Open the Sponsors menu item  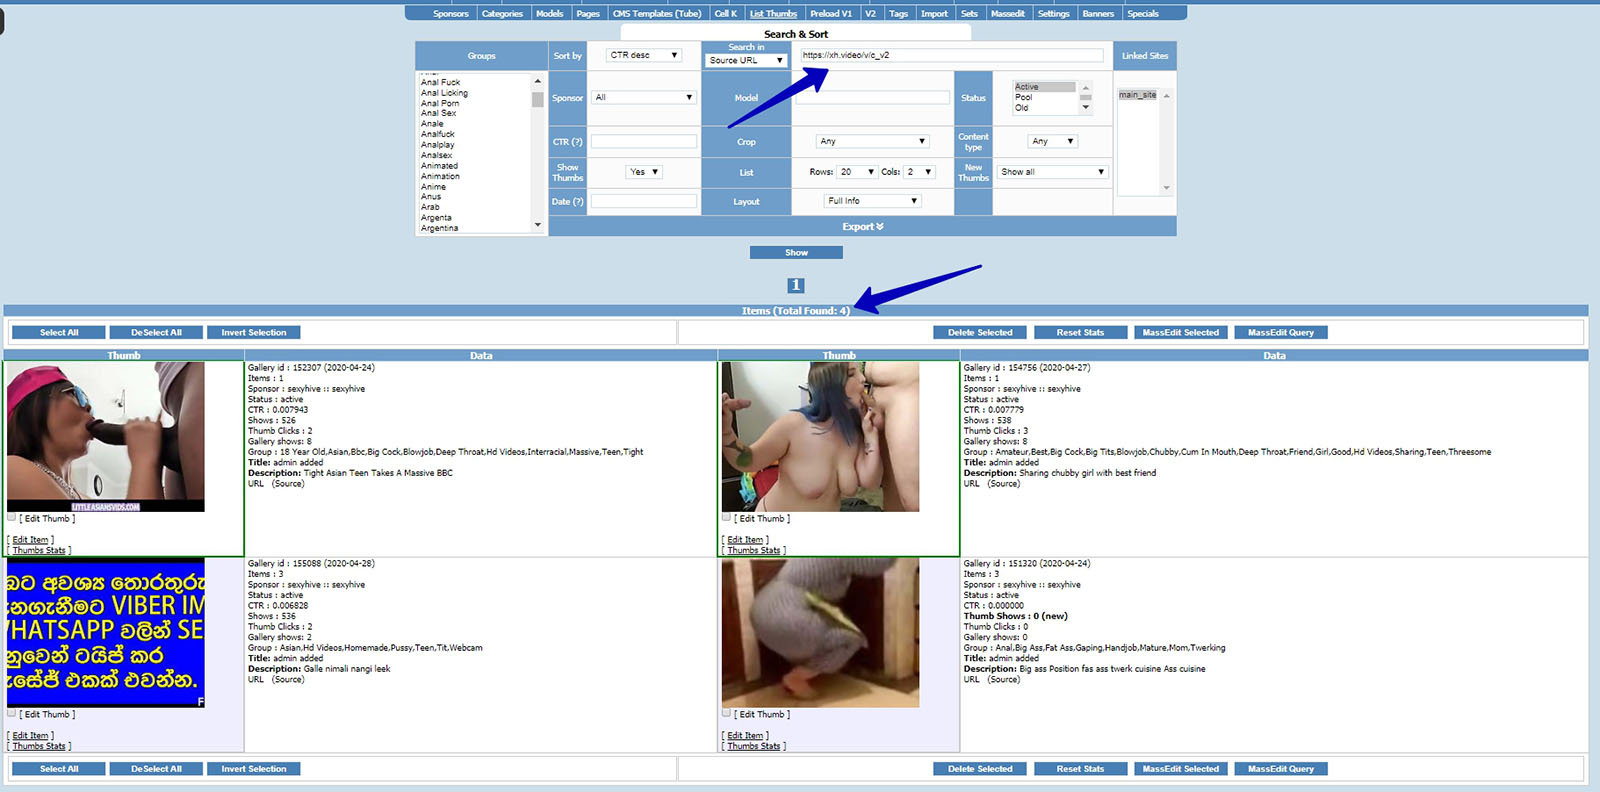coord(450,13)
